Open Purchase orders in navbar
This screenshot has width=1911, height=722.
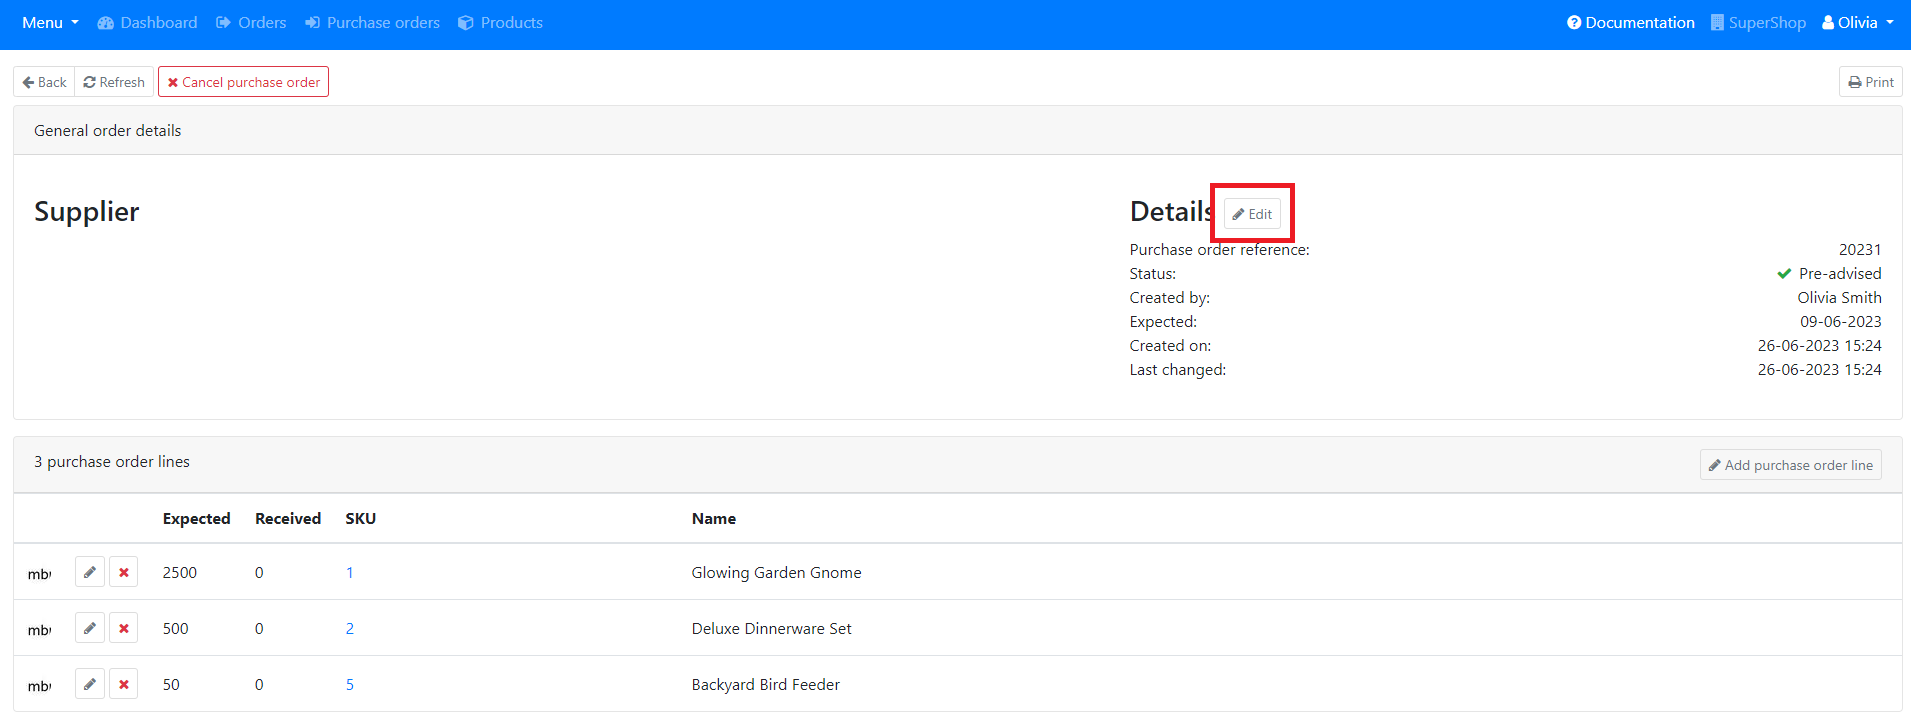tap(372, 23)
